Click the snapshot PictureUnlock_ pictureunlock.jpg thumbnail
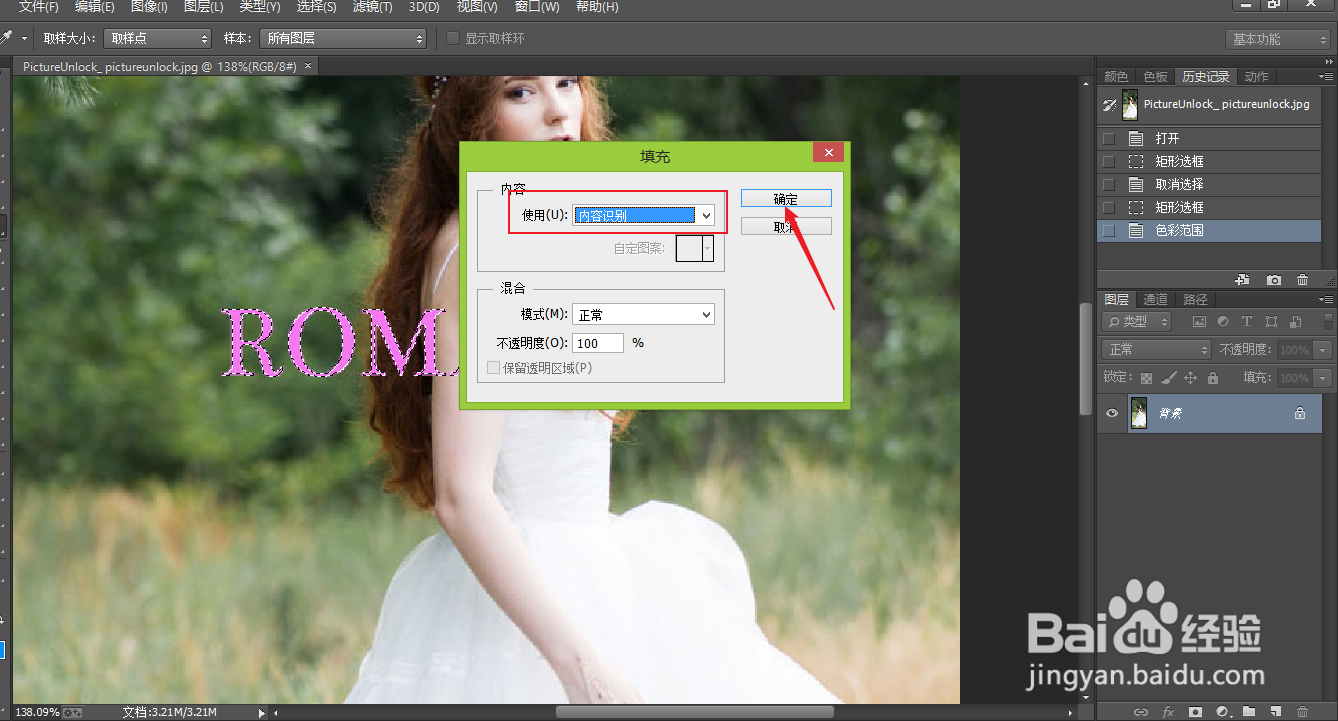 tap(1130, 104)
